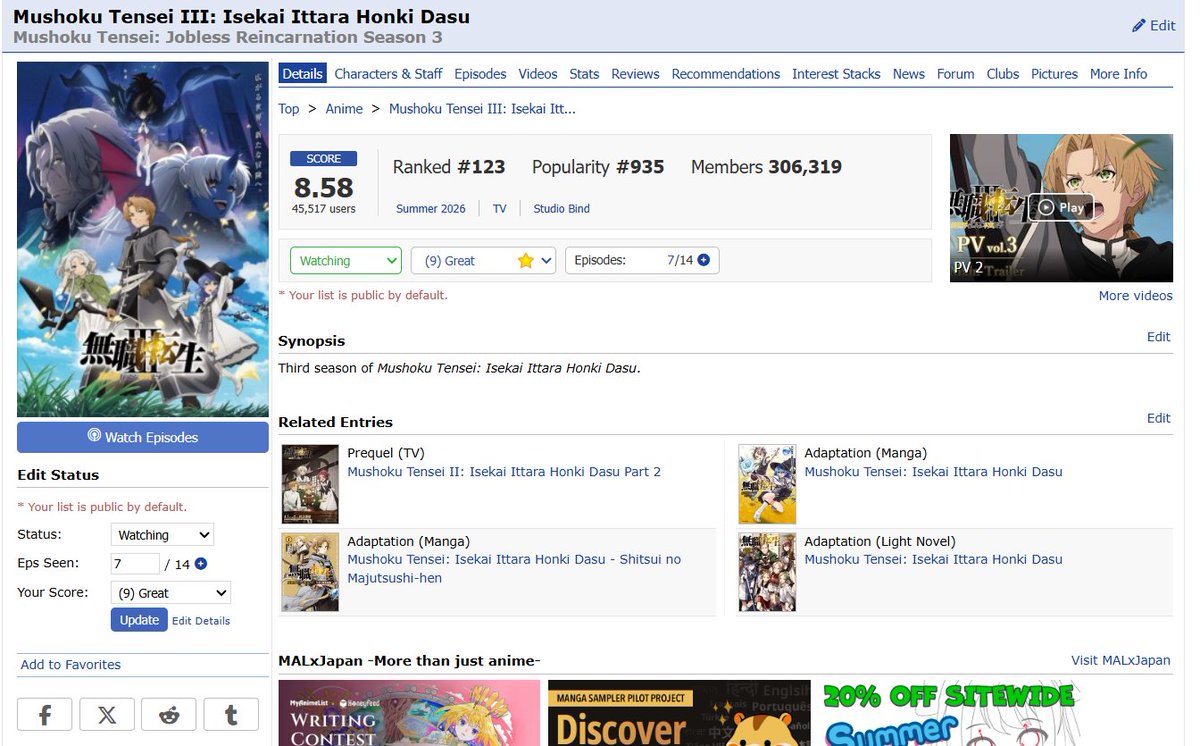
Task: Open the Summer 2026 season link
Action: coord(431,209)
